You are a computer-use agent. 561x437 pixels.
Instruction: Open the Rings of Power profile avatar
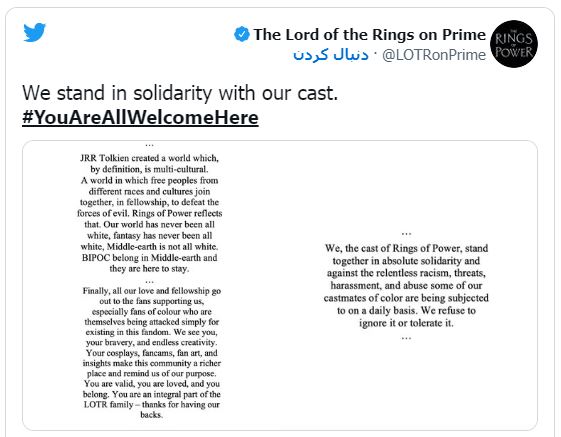pyautogui.click(x=514, y=44)
